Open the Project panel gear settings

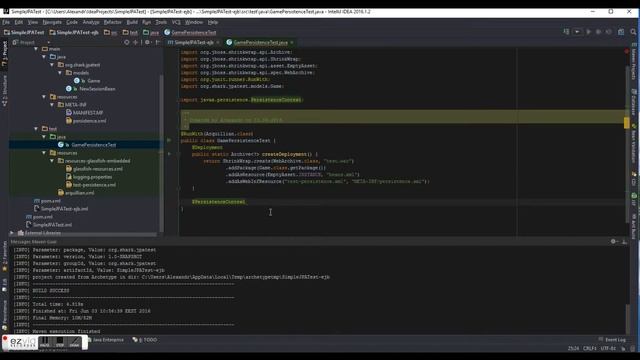(x=147, y=42)
